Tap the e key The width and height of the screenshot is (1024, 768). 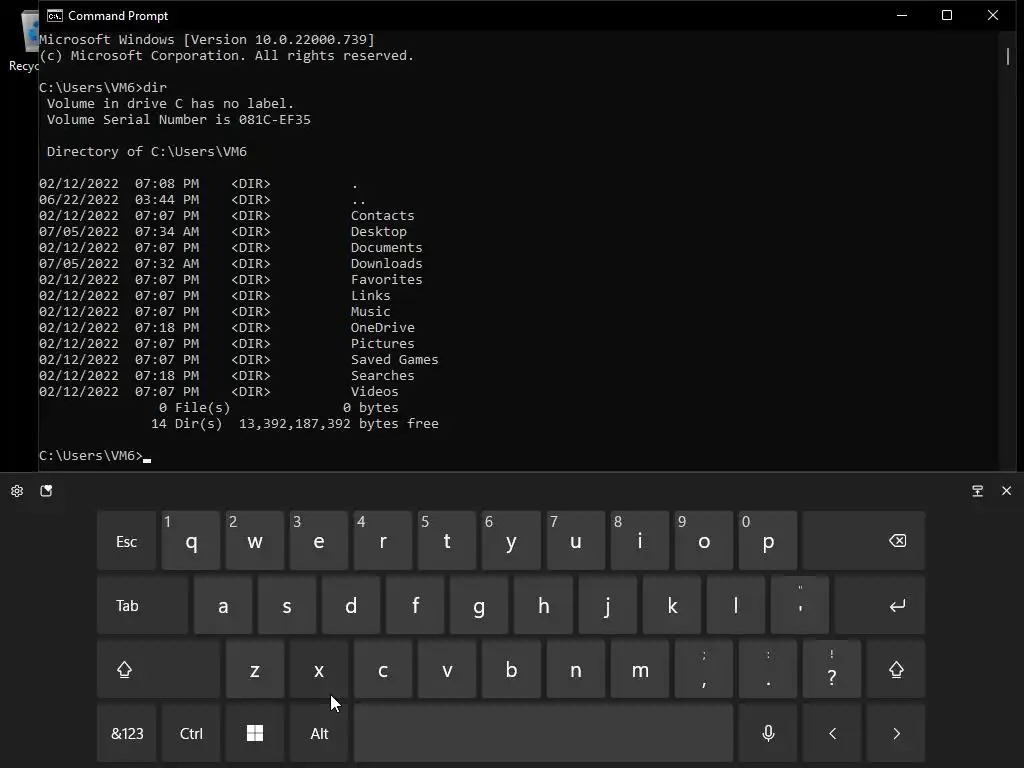click(319, 541)
